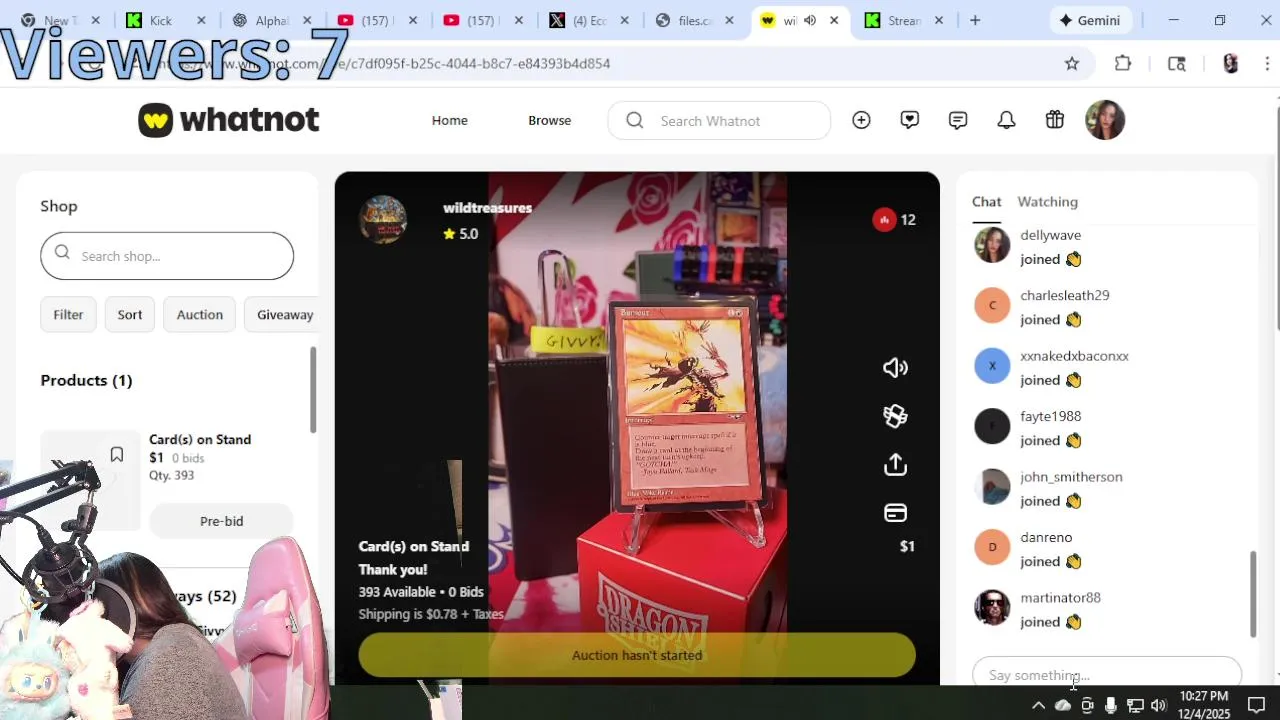Open the shop Filter options
1280x720 pixels.
pos(68,314)
